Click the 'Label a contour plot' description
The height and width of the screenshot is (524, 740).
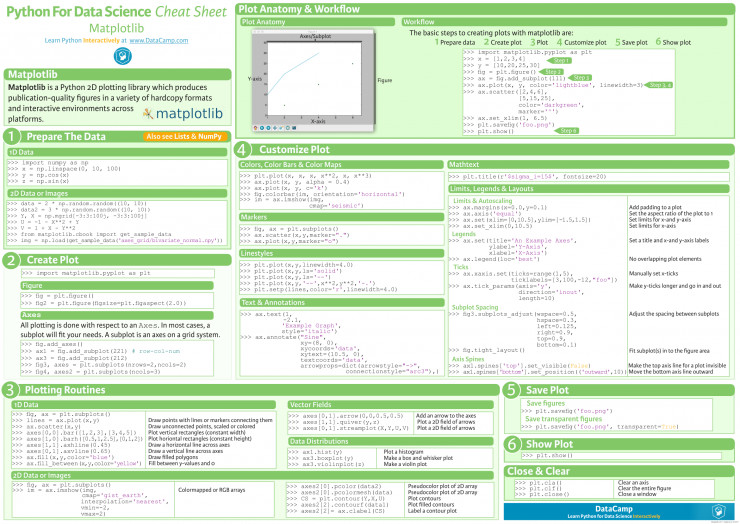pyautogui.click(x=432, y=511)
